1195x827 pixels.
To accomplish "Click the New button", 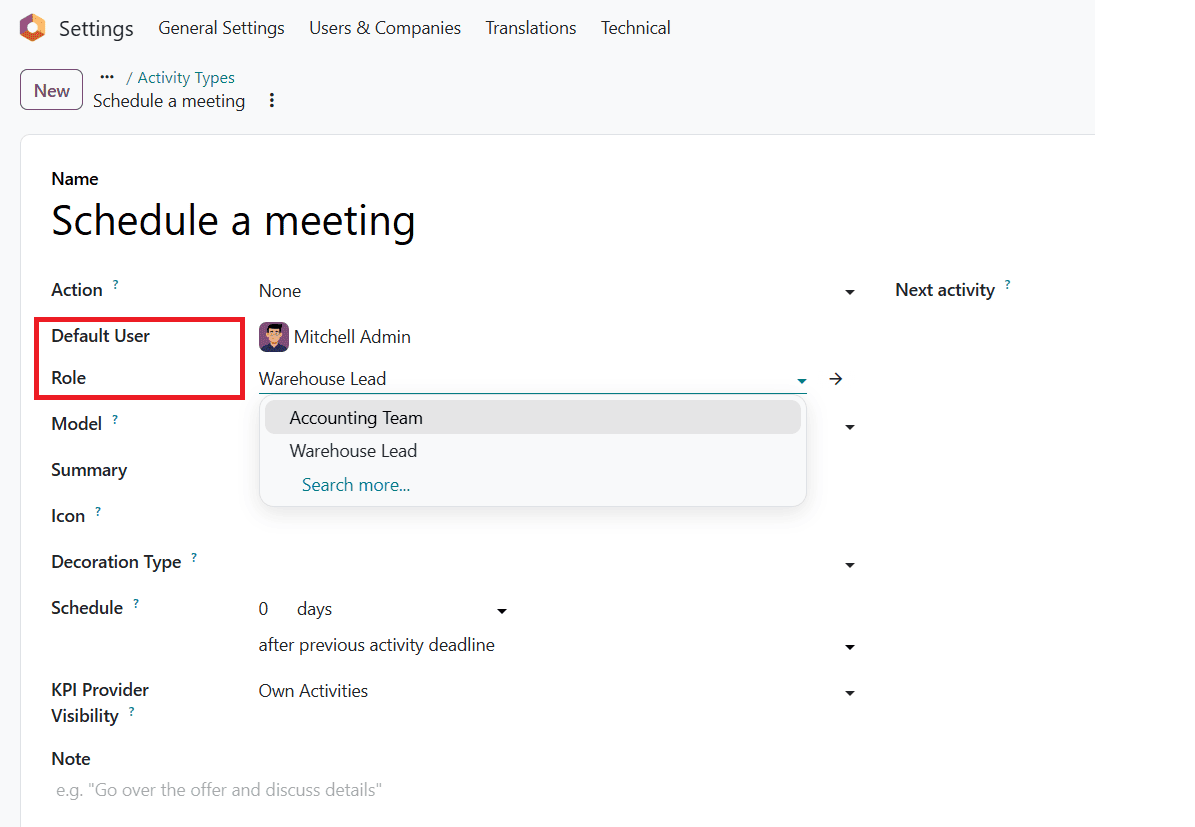I will (51, 90).
